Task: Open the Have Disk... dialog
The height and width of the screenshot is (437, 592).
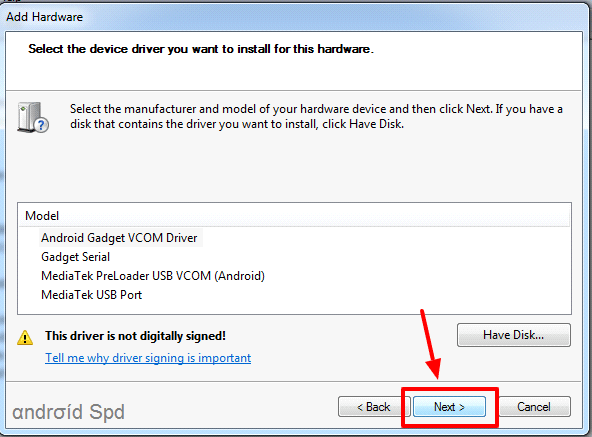Action: click(x=513, y=335)
